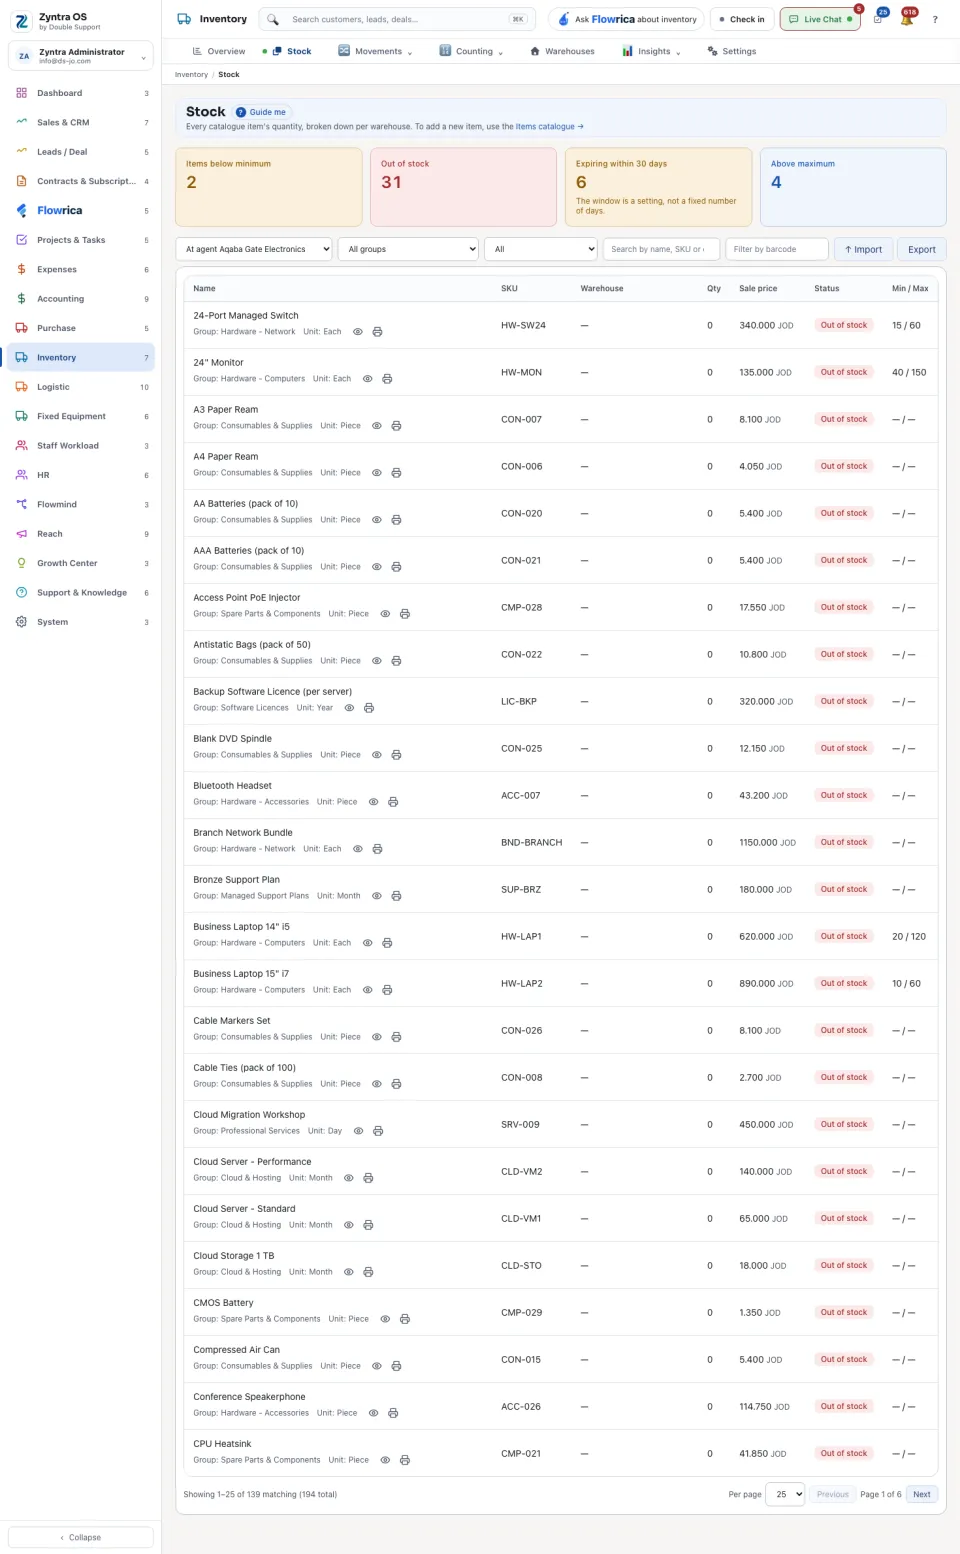Screen dimensions: 960x1554
Task: Go to Flowrica in the sidebar
Action: point(81,211)
